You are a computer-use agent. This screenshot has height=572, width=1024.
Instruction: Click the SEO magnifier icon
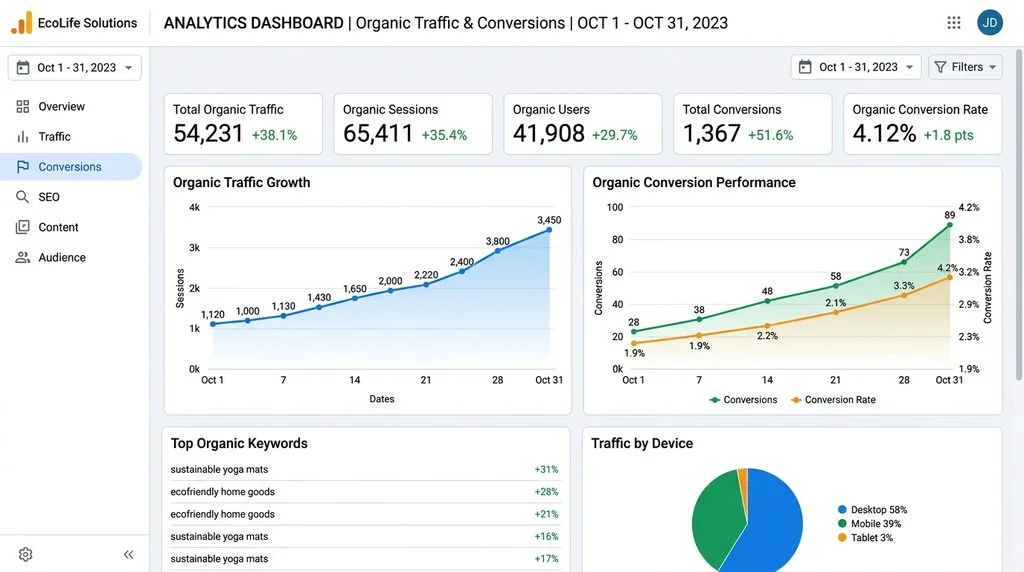[23, 197]
